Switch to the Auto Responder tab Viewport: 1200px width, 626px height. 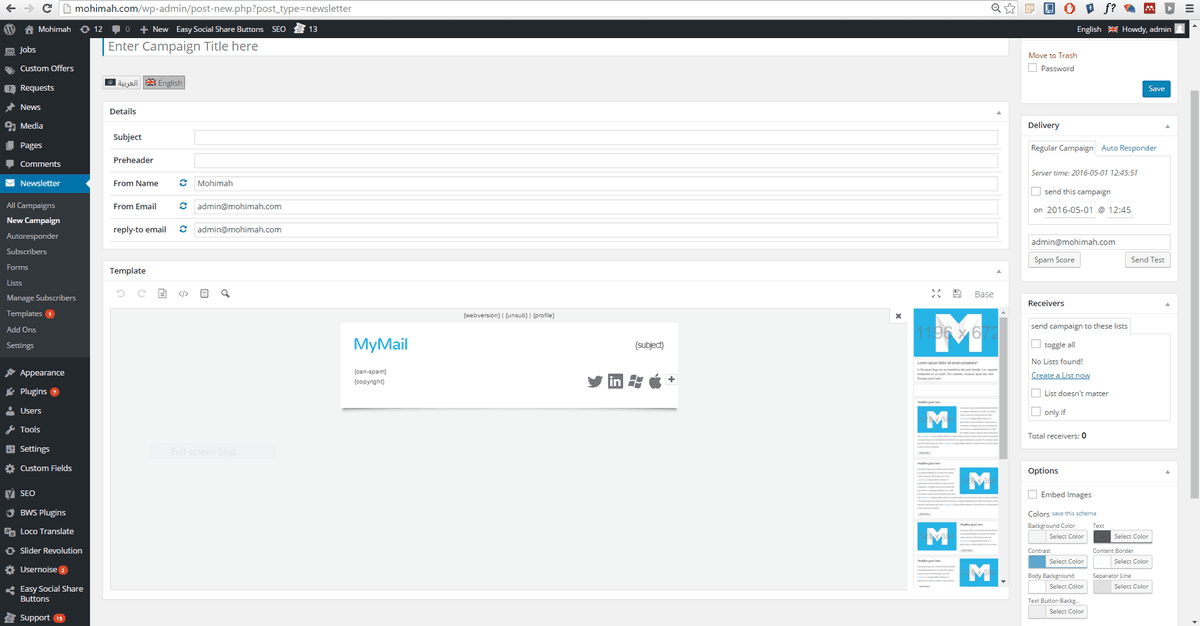1129,148
